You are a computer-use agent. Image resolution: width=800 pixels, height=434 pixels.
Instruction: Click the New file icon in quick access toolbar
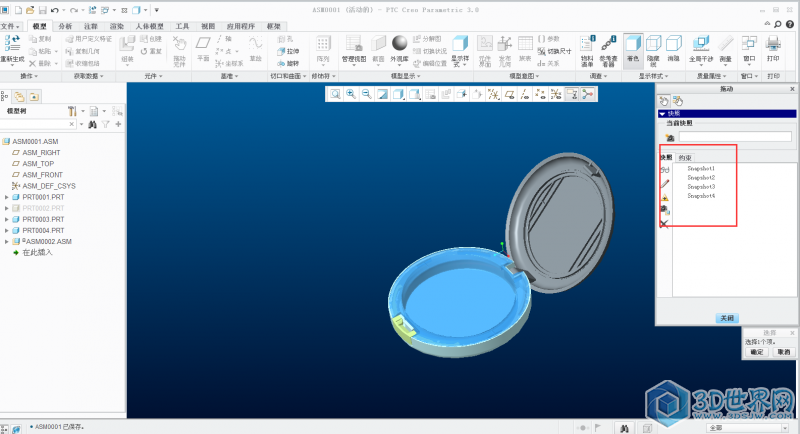pyautogui.click(x=18, y=10)
